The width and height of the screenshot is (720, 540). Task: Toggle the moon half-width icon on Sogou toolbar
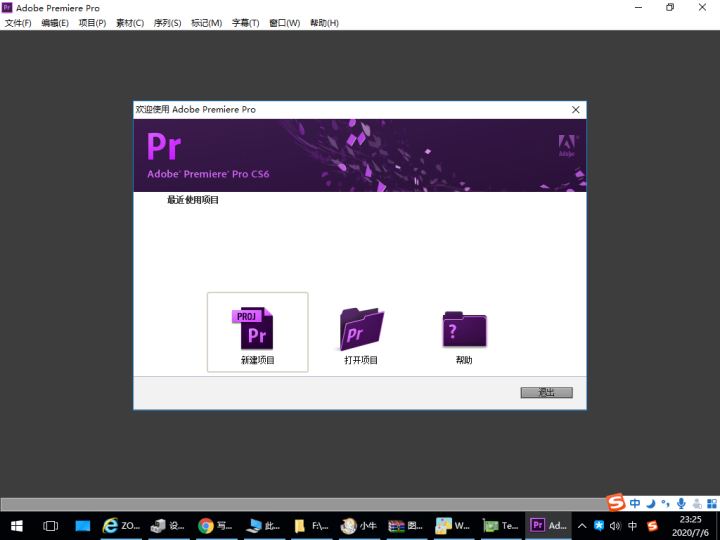click(651, 503)
